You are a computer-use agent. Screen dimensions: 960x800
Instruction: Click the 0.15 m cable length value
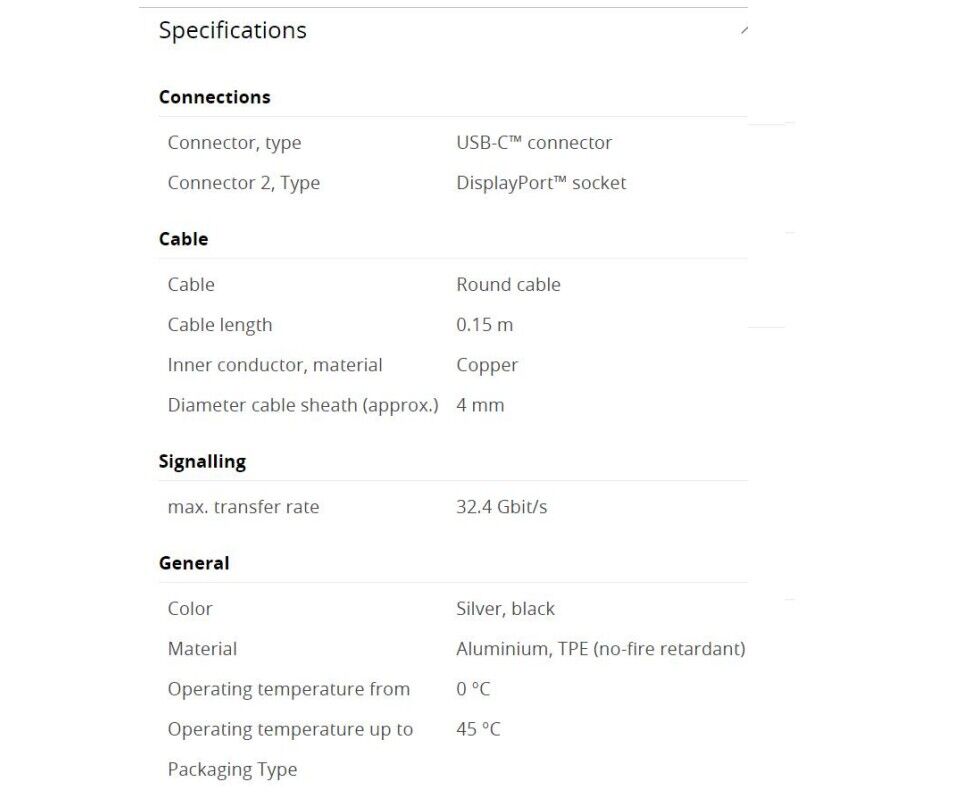point(484,325)
